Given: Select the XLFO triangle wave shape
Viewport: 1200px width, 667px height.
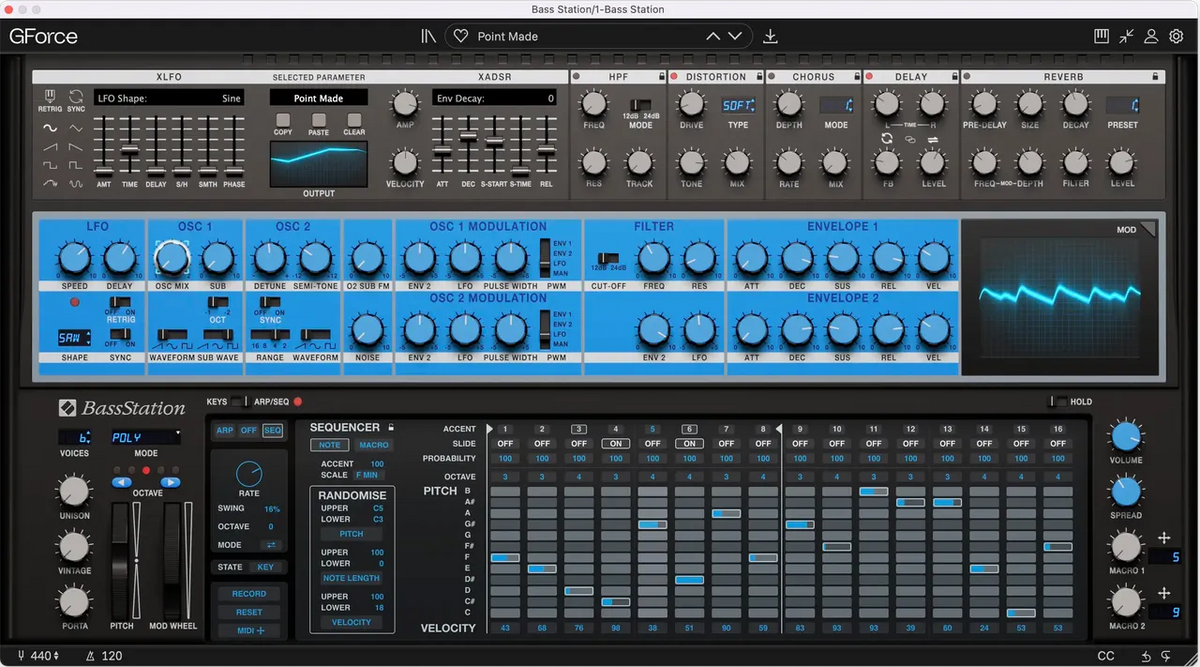Looking at the screenshot, I should click(76, 128).
